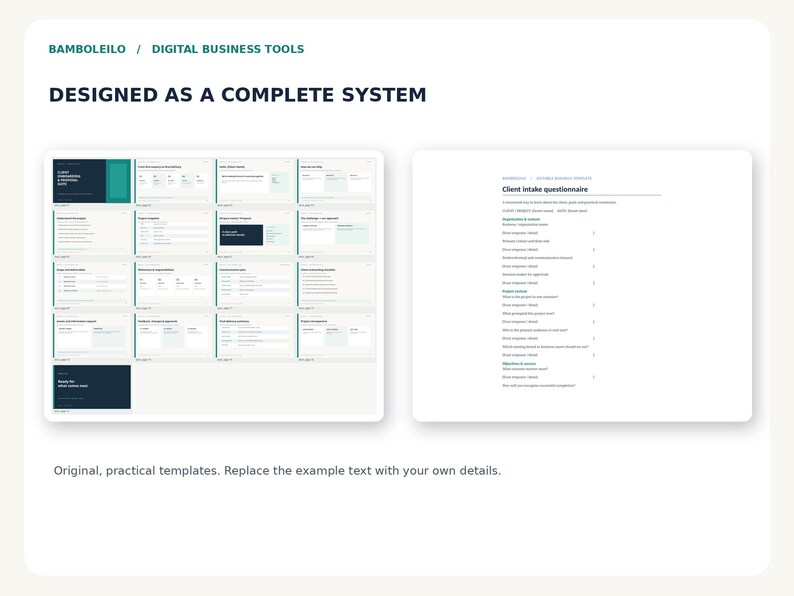Click the Client intake questionnaire title
This screenshot has width=794, height=596.
tap(545, 189)
